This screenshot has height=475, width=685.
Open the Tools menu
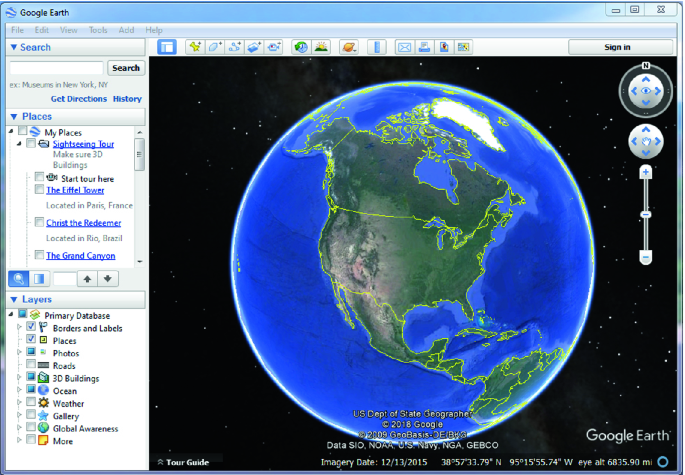point(98,30)
